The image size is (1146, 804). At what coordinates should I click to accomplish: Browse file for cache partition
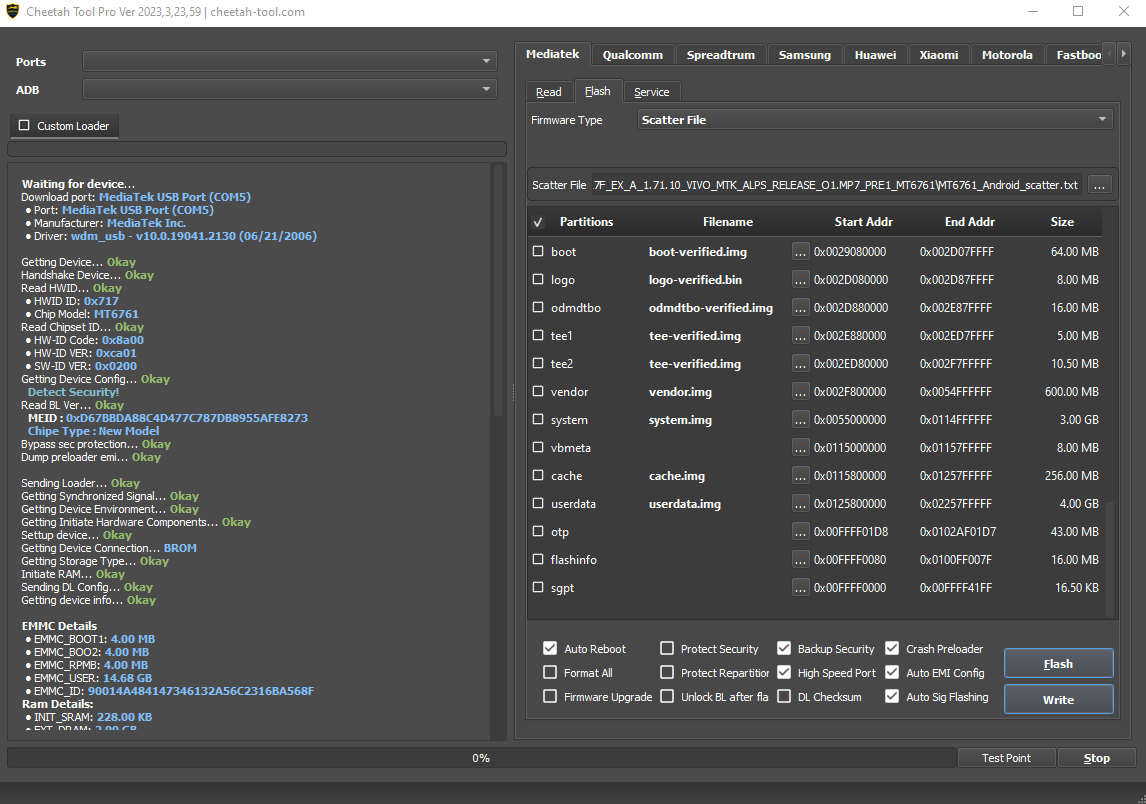point(800,476)
